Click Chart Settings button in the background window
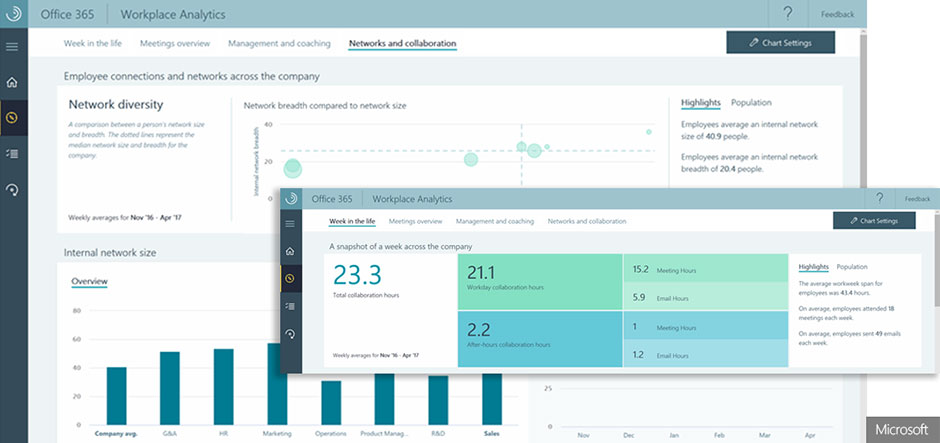The height and width of the screenshot is (443, 940). point(781,43)
